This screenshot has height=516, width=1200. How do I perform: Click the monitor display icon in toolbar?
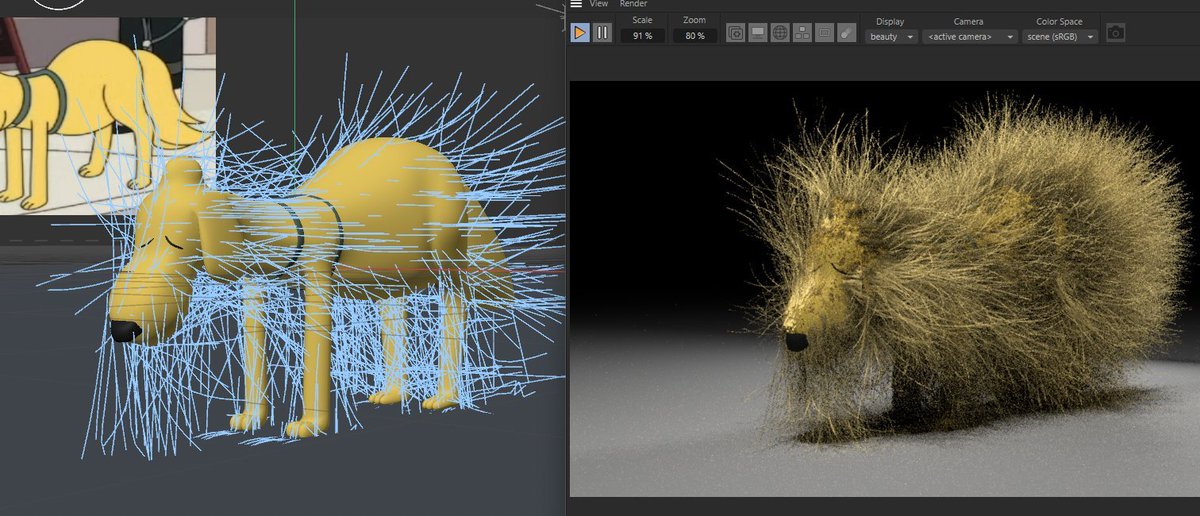(758, 33)
